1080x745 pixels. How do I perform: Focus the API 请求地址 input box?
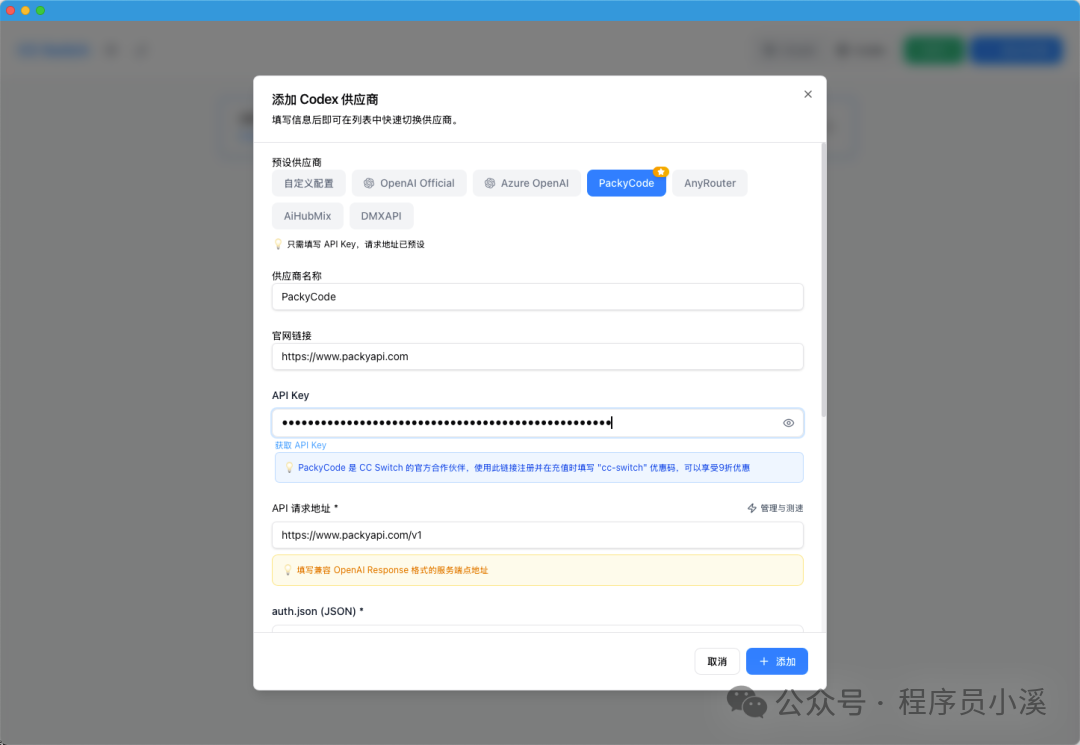(x=537, y=535)
